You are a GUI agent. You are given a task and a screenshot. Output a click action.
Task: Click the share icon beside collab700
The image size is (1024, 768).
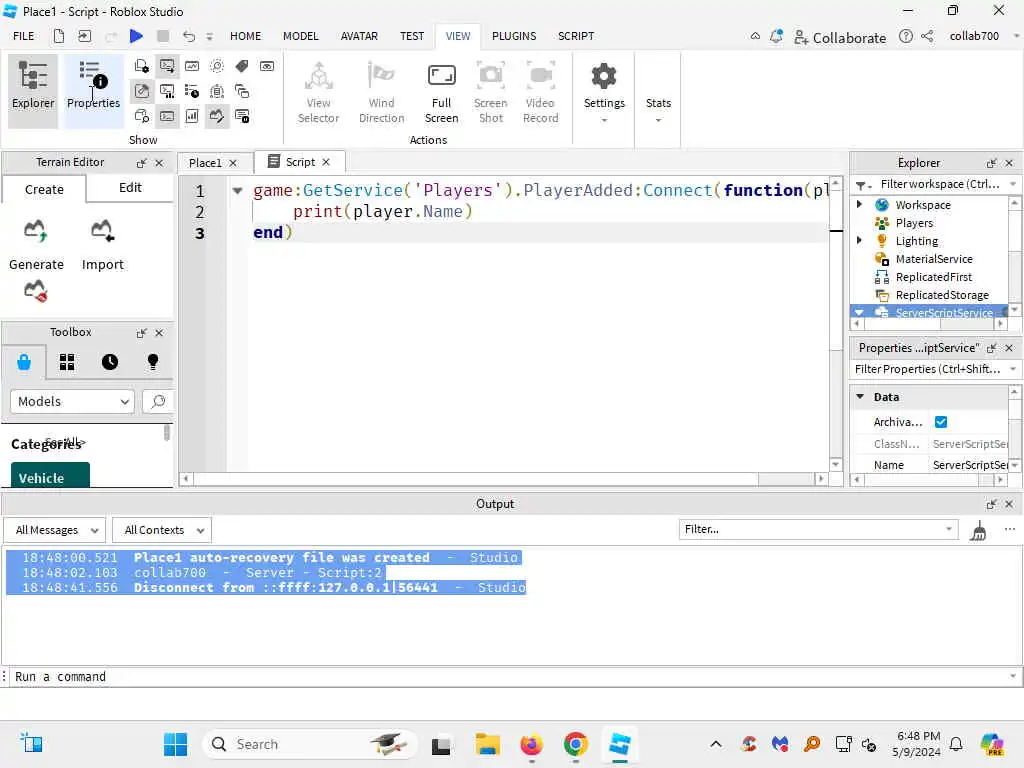pyautogui.click(x=927, y=37)
